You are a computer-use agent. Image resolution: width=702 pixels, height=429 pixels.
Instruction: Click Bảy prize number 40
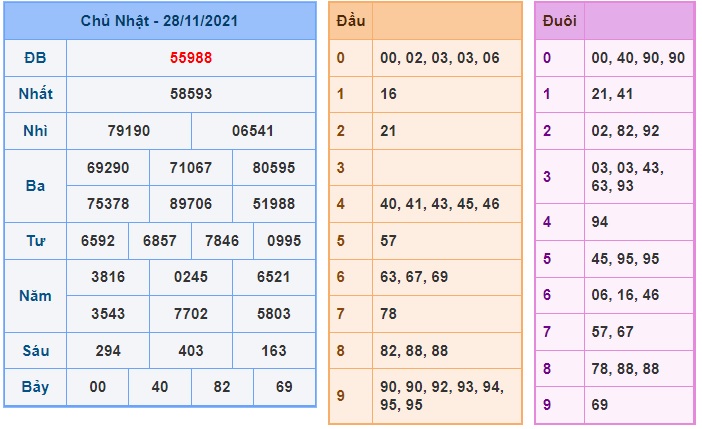[160, 386]
